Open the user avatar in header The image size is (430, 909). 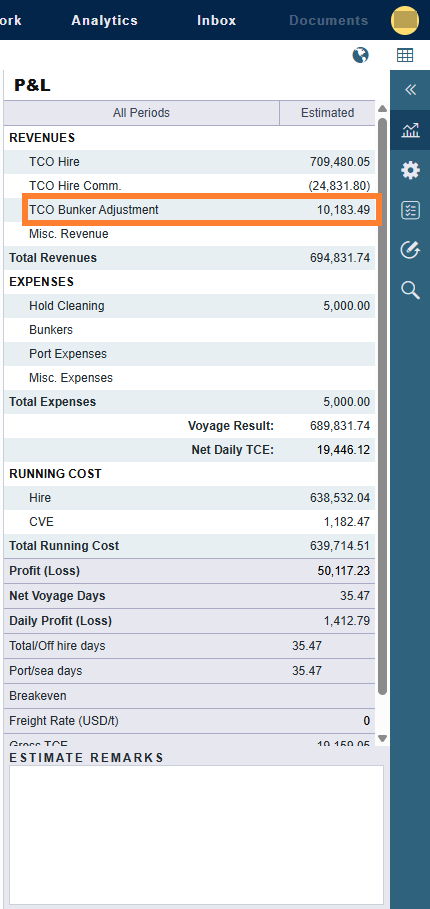pyautogui.click(x=405, y=20)
